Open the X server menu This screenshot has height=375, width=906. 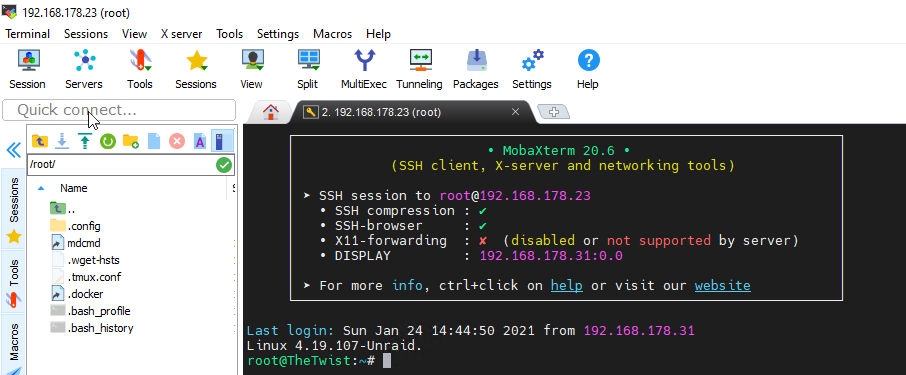[x=181, y=34]
